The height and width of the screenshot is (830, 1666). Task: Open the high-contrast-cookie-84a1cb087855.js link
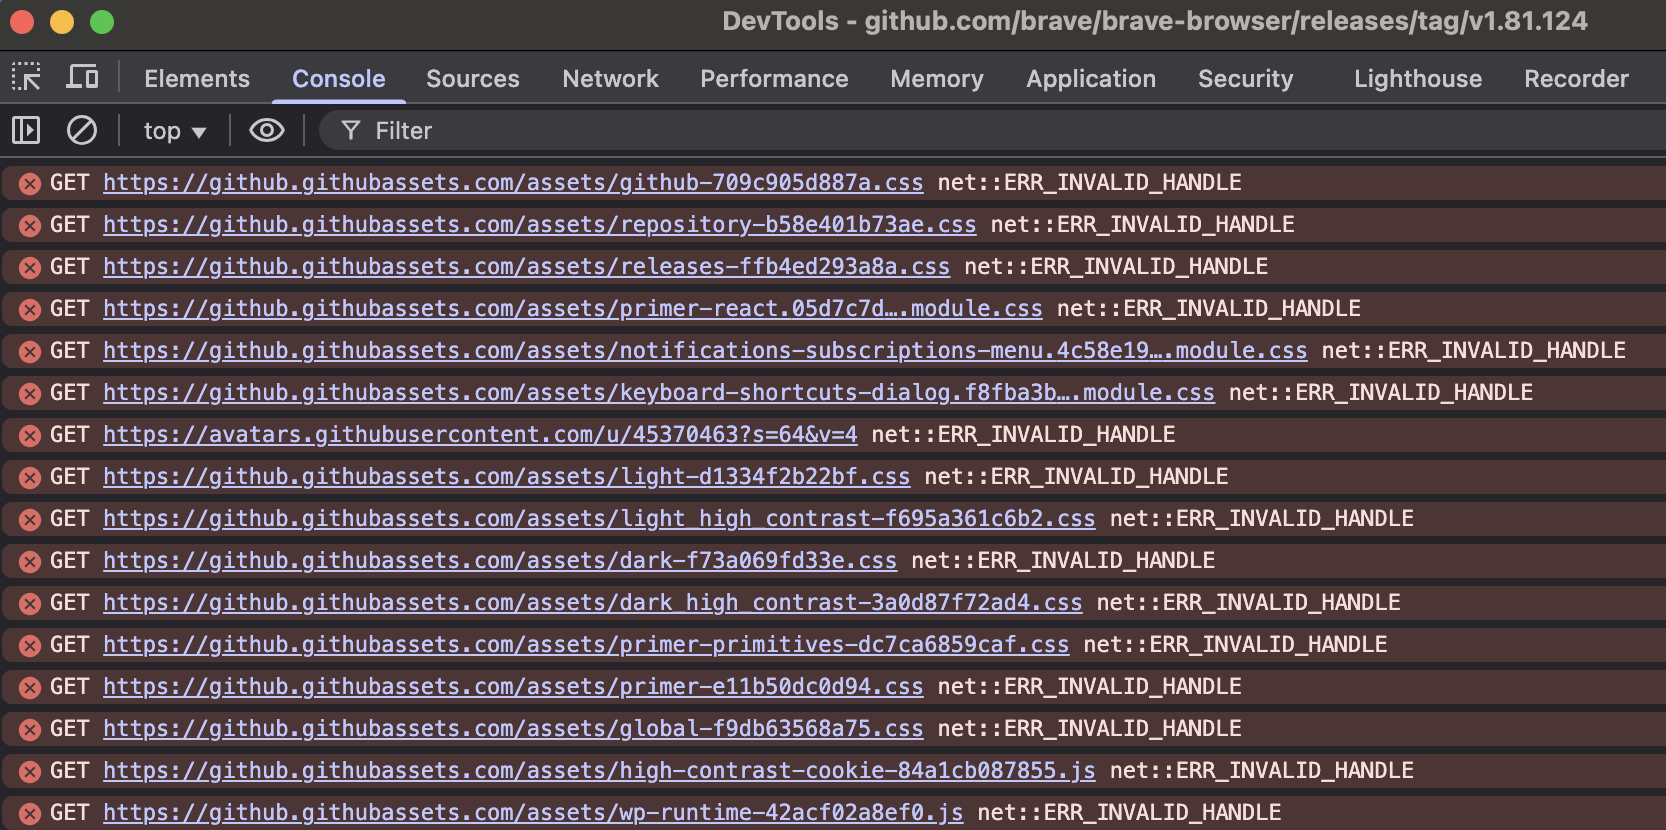[x=599, y=771]
